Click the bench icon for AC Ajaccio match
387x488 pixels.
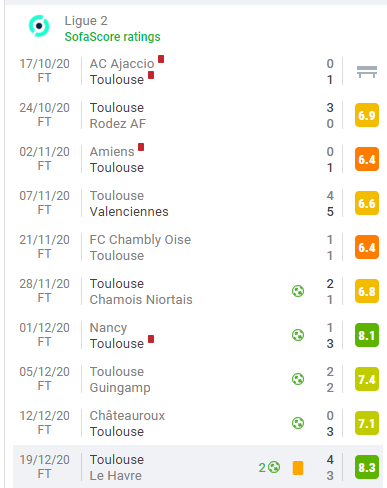367,72
